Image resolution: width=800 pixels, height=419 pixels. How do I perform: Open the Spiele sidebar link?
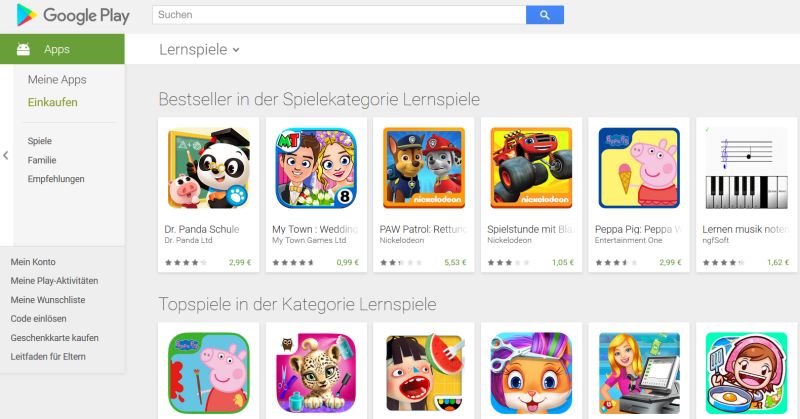click(40, 141)
